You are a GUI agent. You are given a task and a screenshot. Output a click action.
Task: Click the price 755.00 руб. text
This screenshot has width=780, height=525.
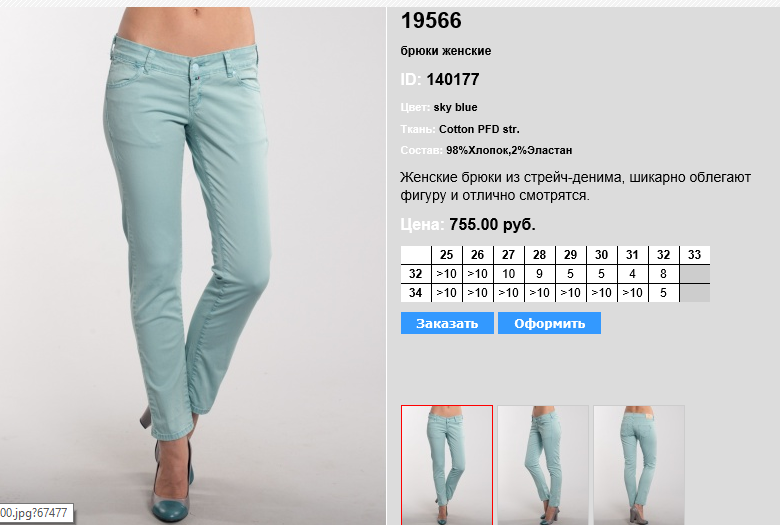(x=492, y=224)
